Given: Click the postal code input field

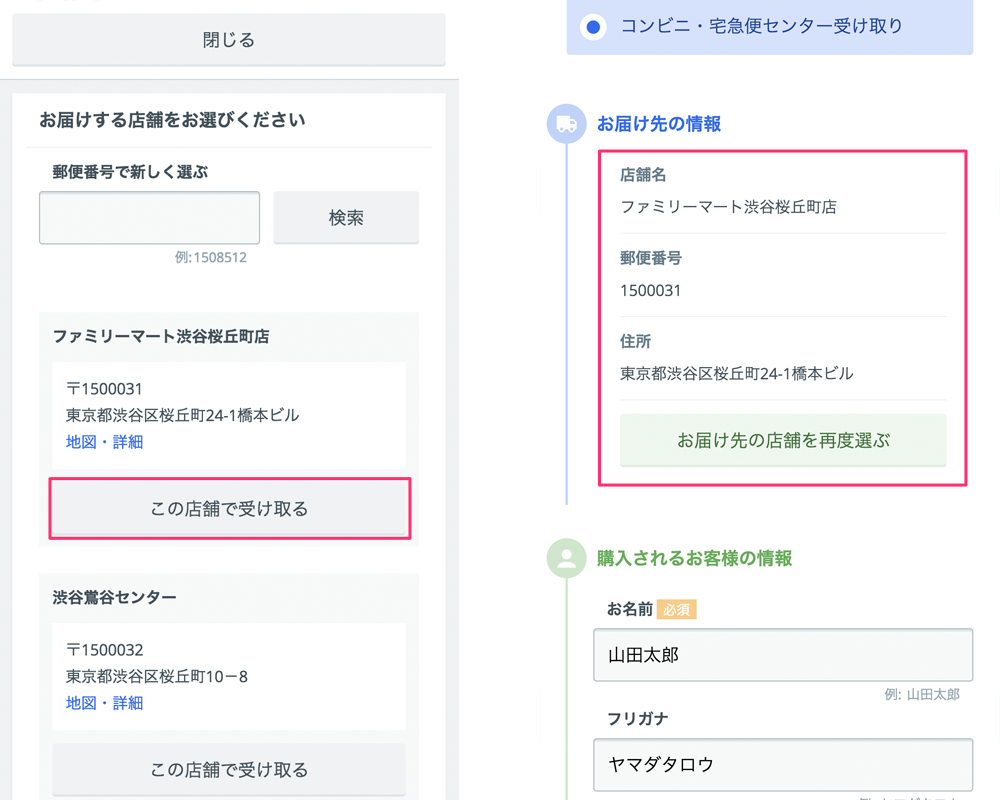Looking at the screenshot, I should coord(148,217).
